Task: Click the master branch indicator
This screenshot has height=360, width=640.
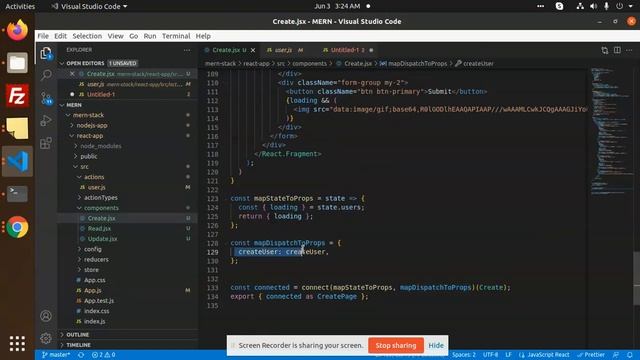Action: (x=56, y=355)
